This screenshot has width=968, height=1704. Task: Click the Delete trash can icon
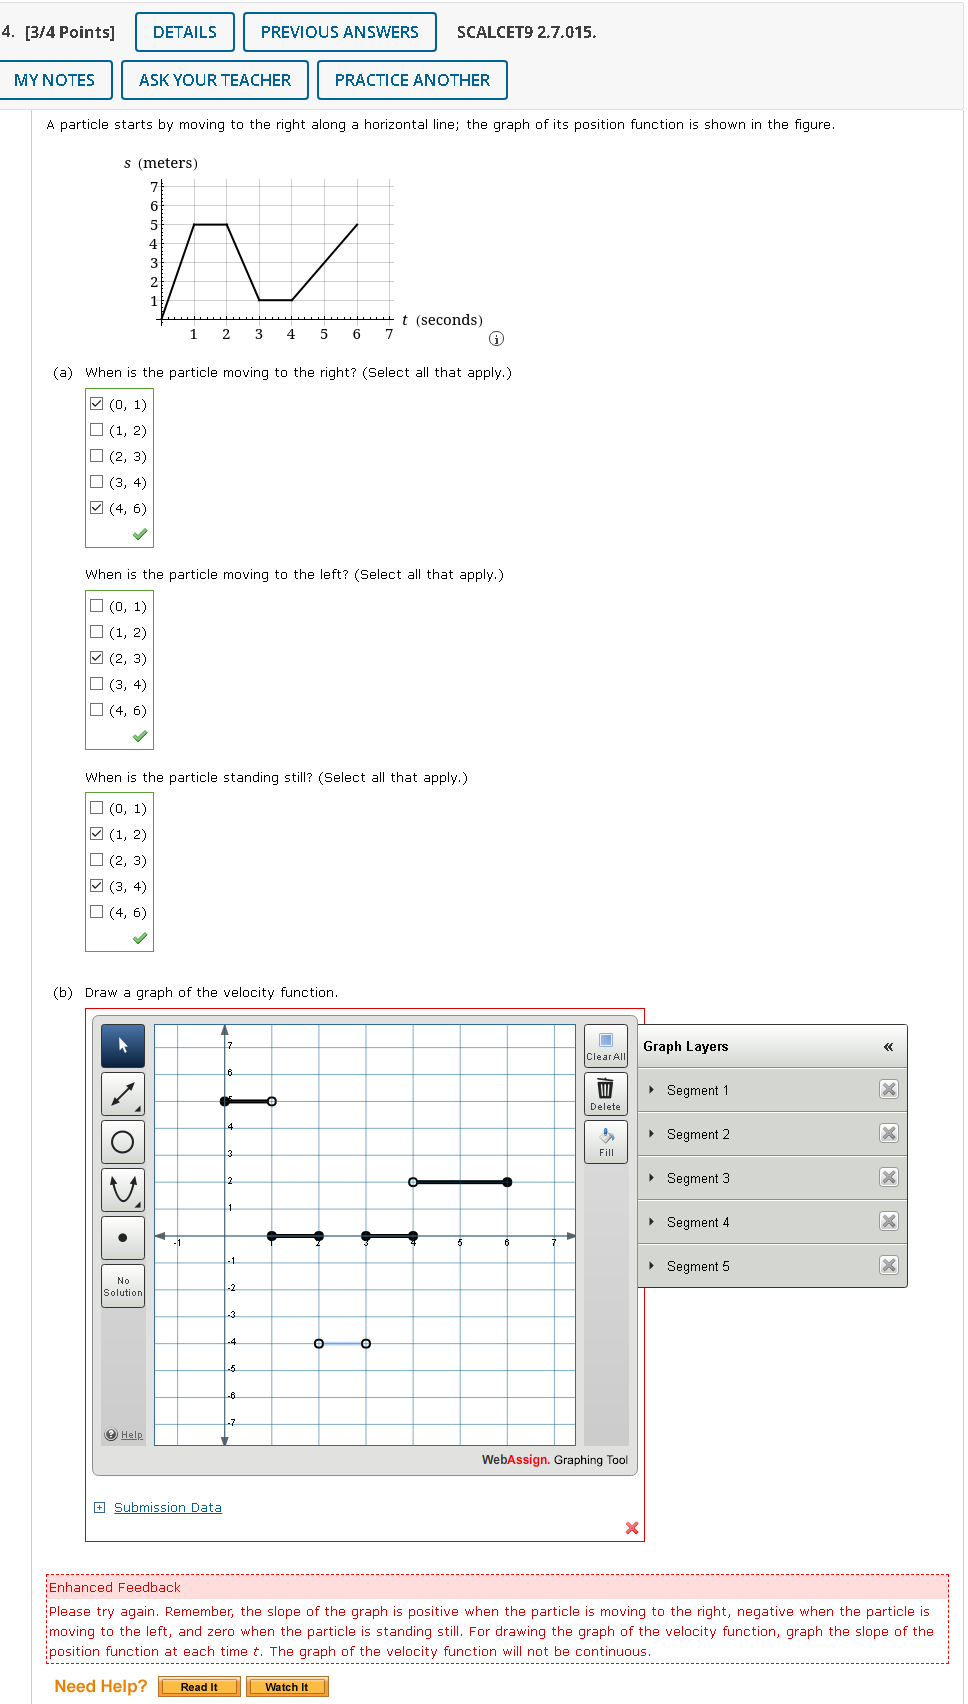[x=606, y=1094]
